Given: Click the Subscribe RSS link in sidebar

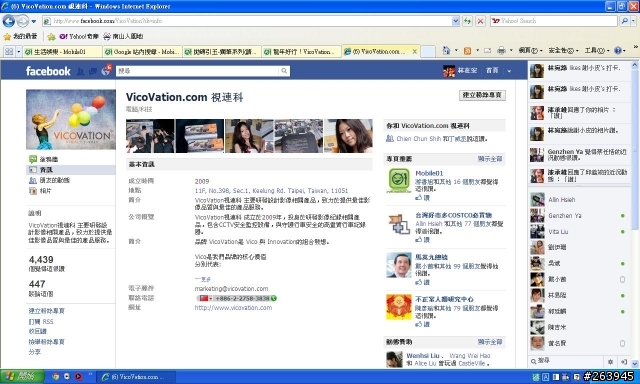Looking at the screenshot, I should (41, 322).
